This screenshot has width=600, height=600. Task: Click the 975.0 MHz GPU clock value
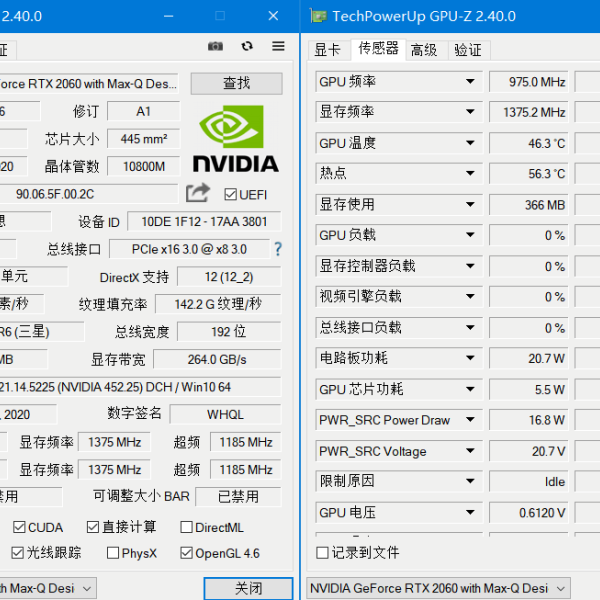point(528,82)
